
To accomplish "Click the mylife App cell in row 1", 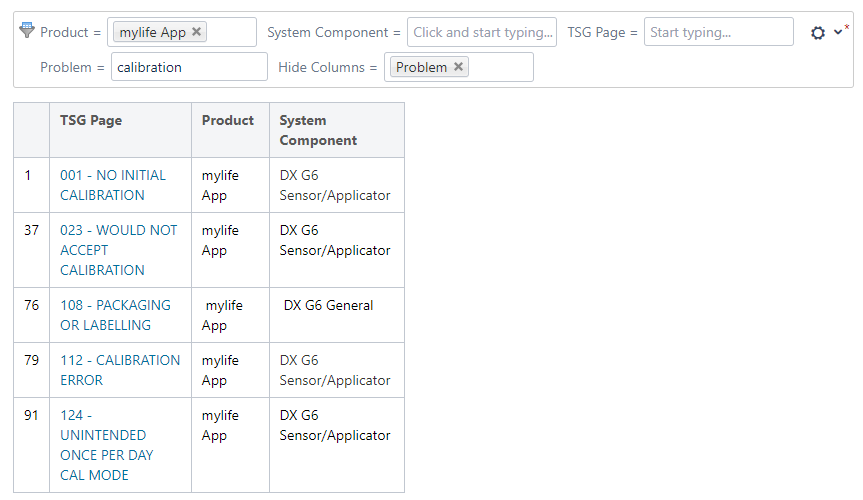I will click(230, 185).
